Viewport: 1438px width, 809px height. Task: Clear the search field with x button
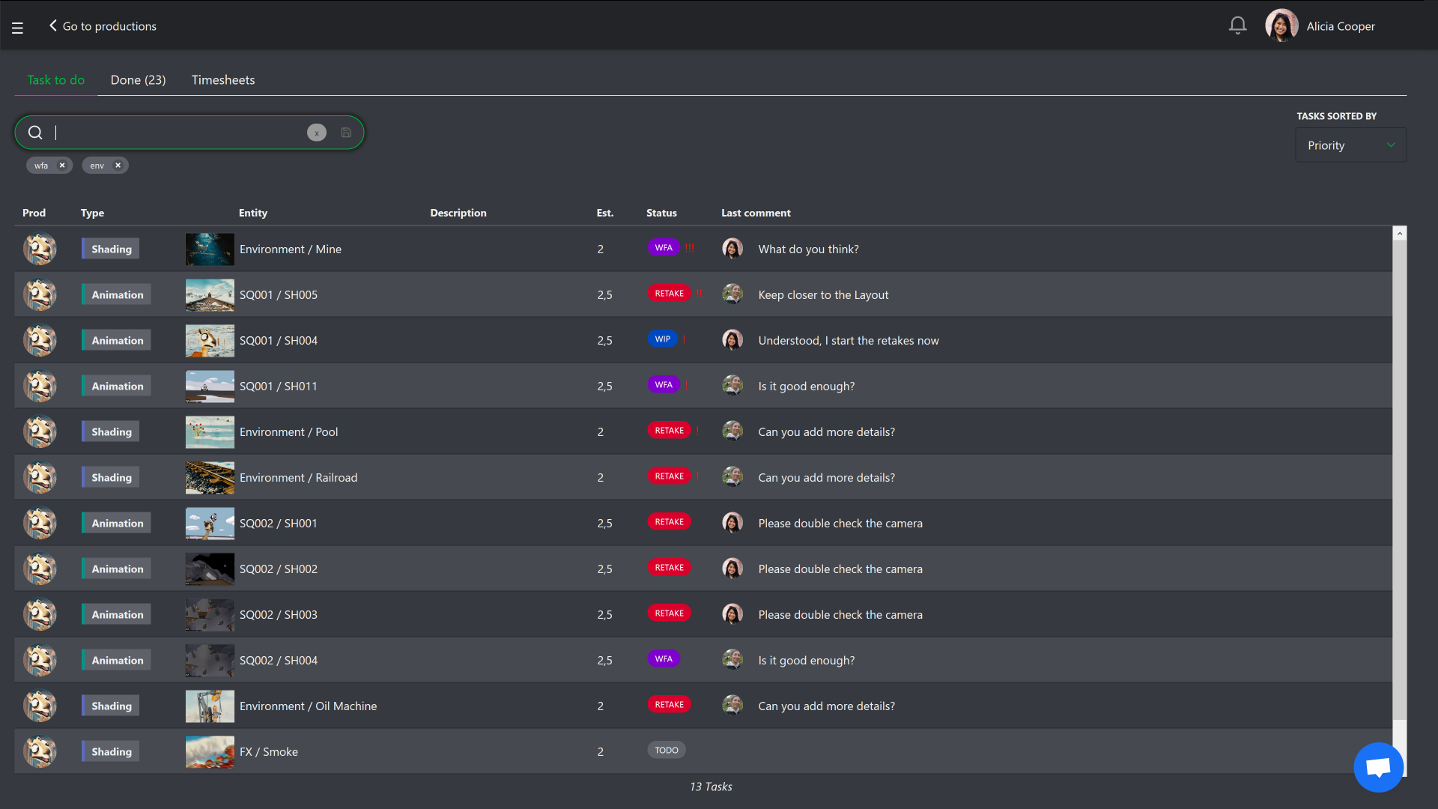(x=316, y=133)
